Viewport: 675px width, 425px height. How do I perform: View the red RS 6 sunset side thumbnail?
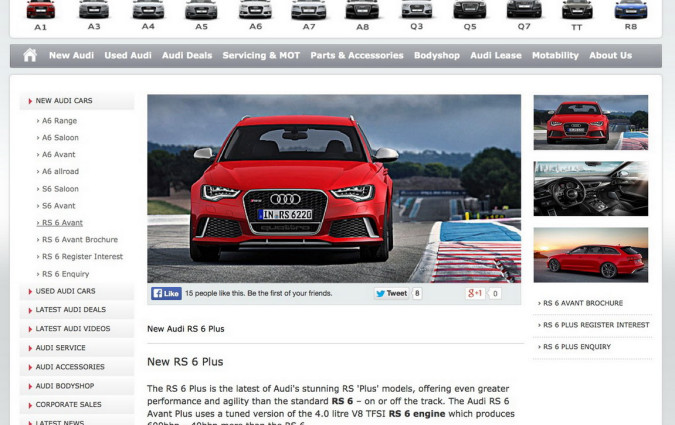point(590,254)
